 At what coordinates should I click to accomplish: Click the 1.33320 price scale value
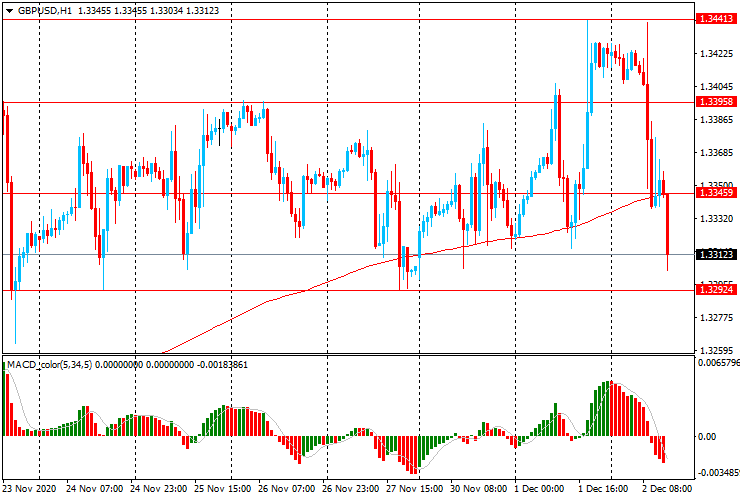(716, 219)
